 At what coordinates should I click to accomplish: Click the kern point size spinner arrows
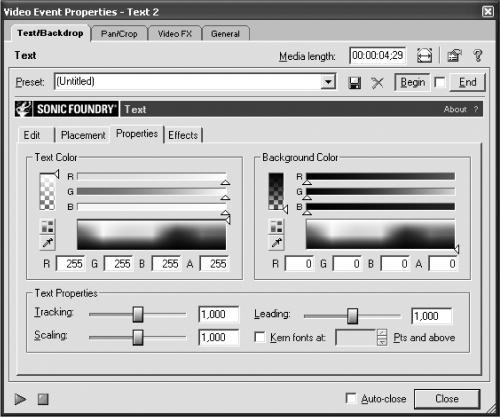click(382, 337)
